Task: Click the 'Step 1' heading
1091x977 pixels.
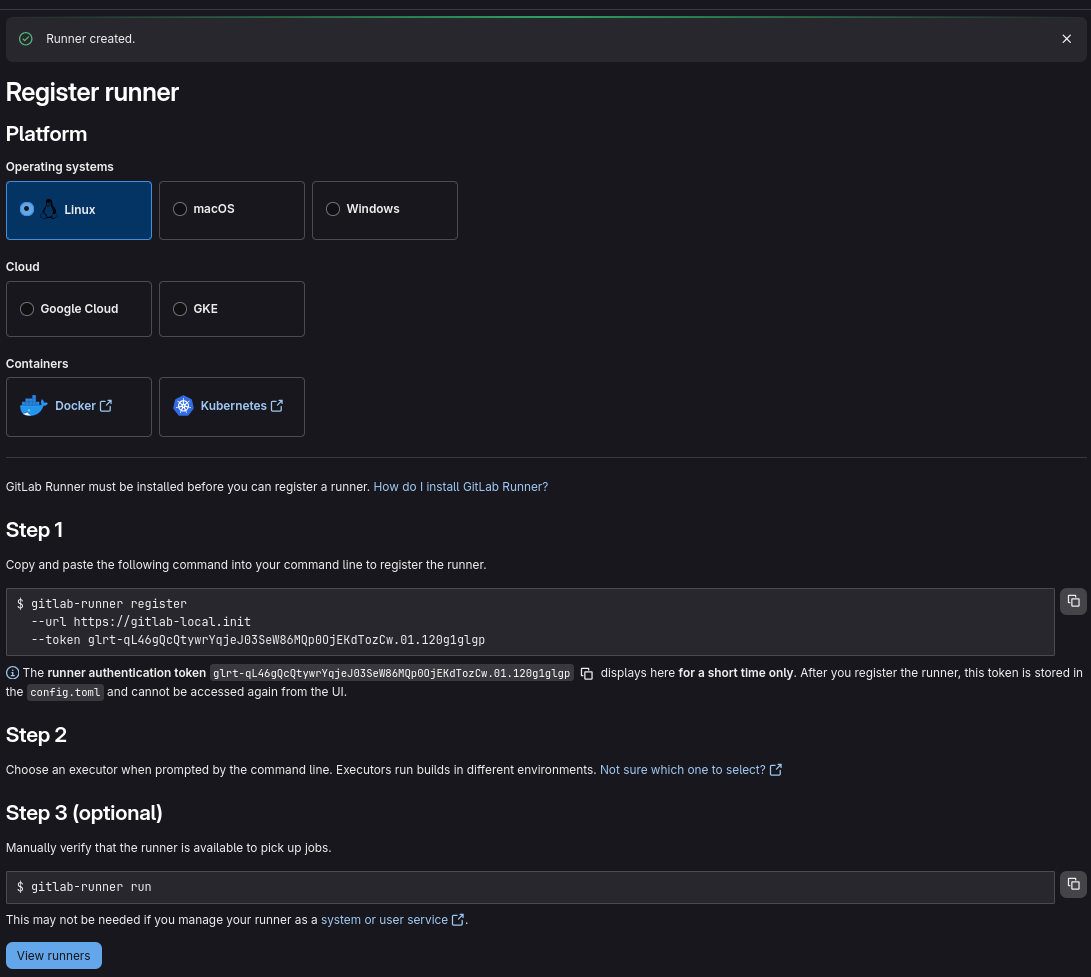Action: 35,530
